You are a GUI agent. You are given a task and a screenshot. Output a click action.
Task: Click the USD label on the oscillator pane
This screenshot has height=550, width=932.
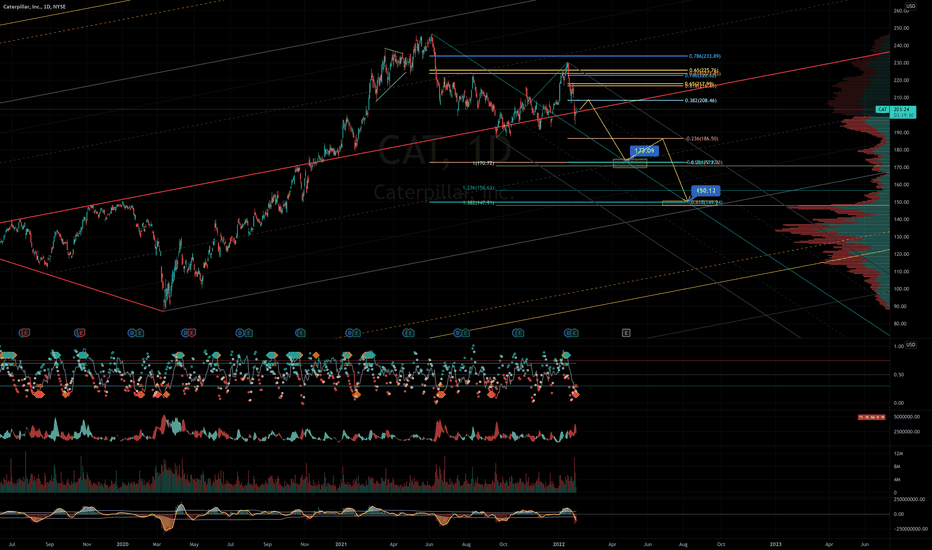pyautogui.click(x=910, y=345)
